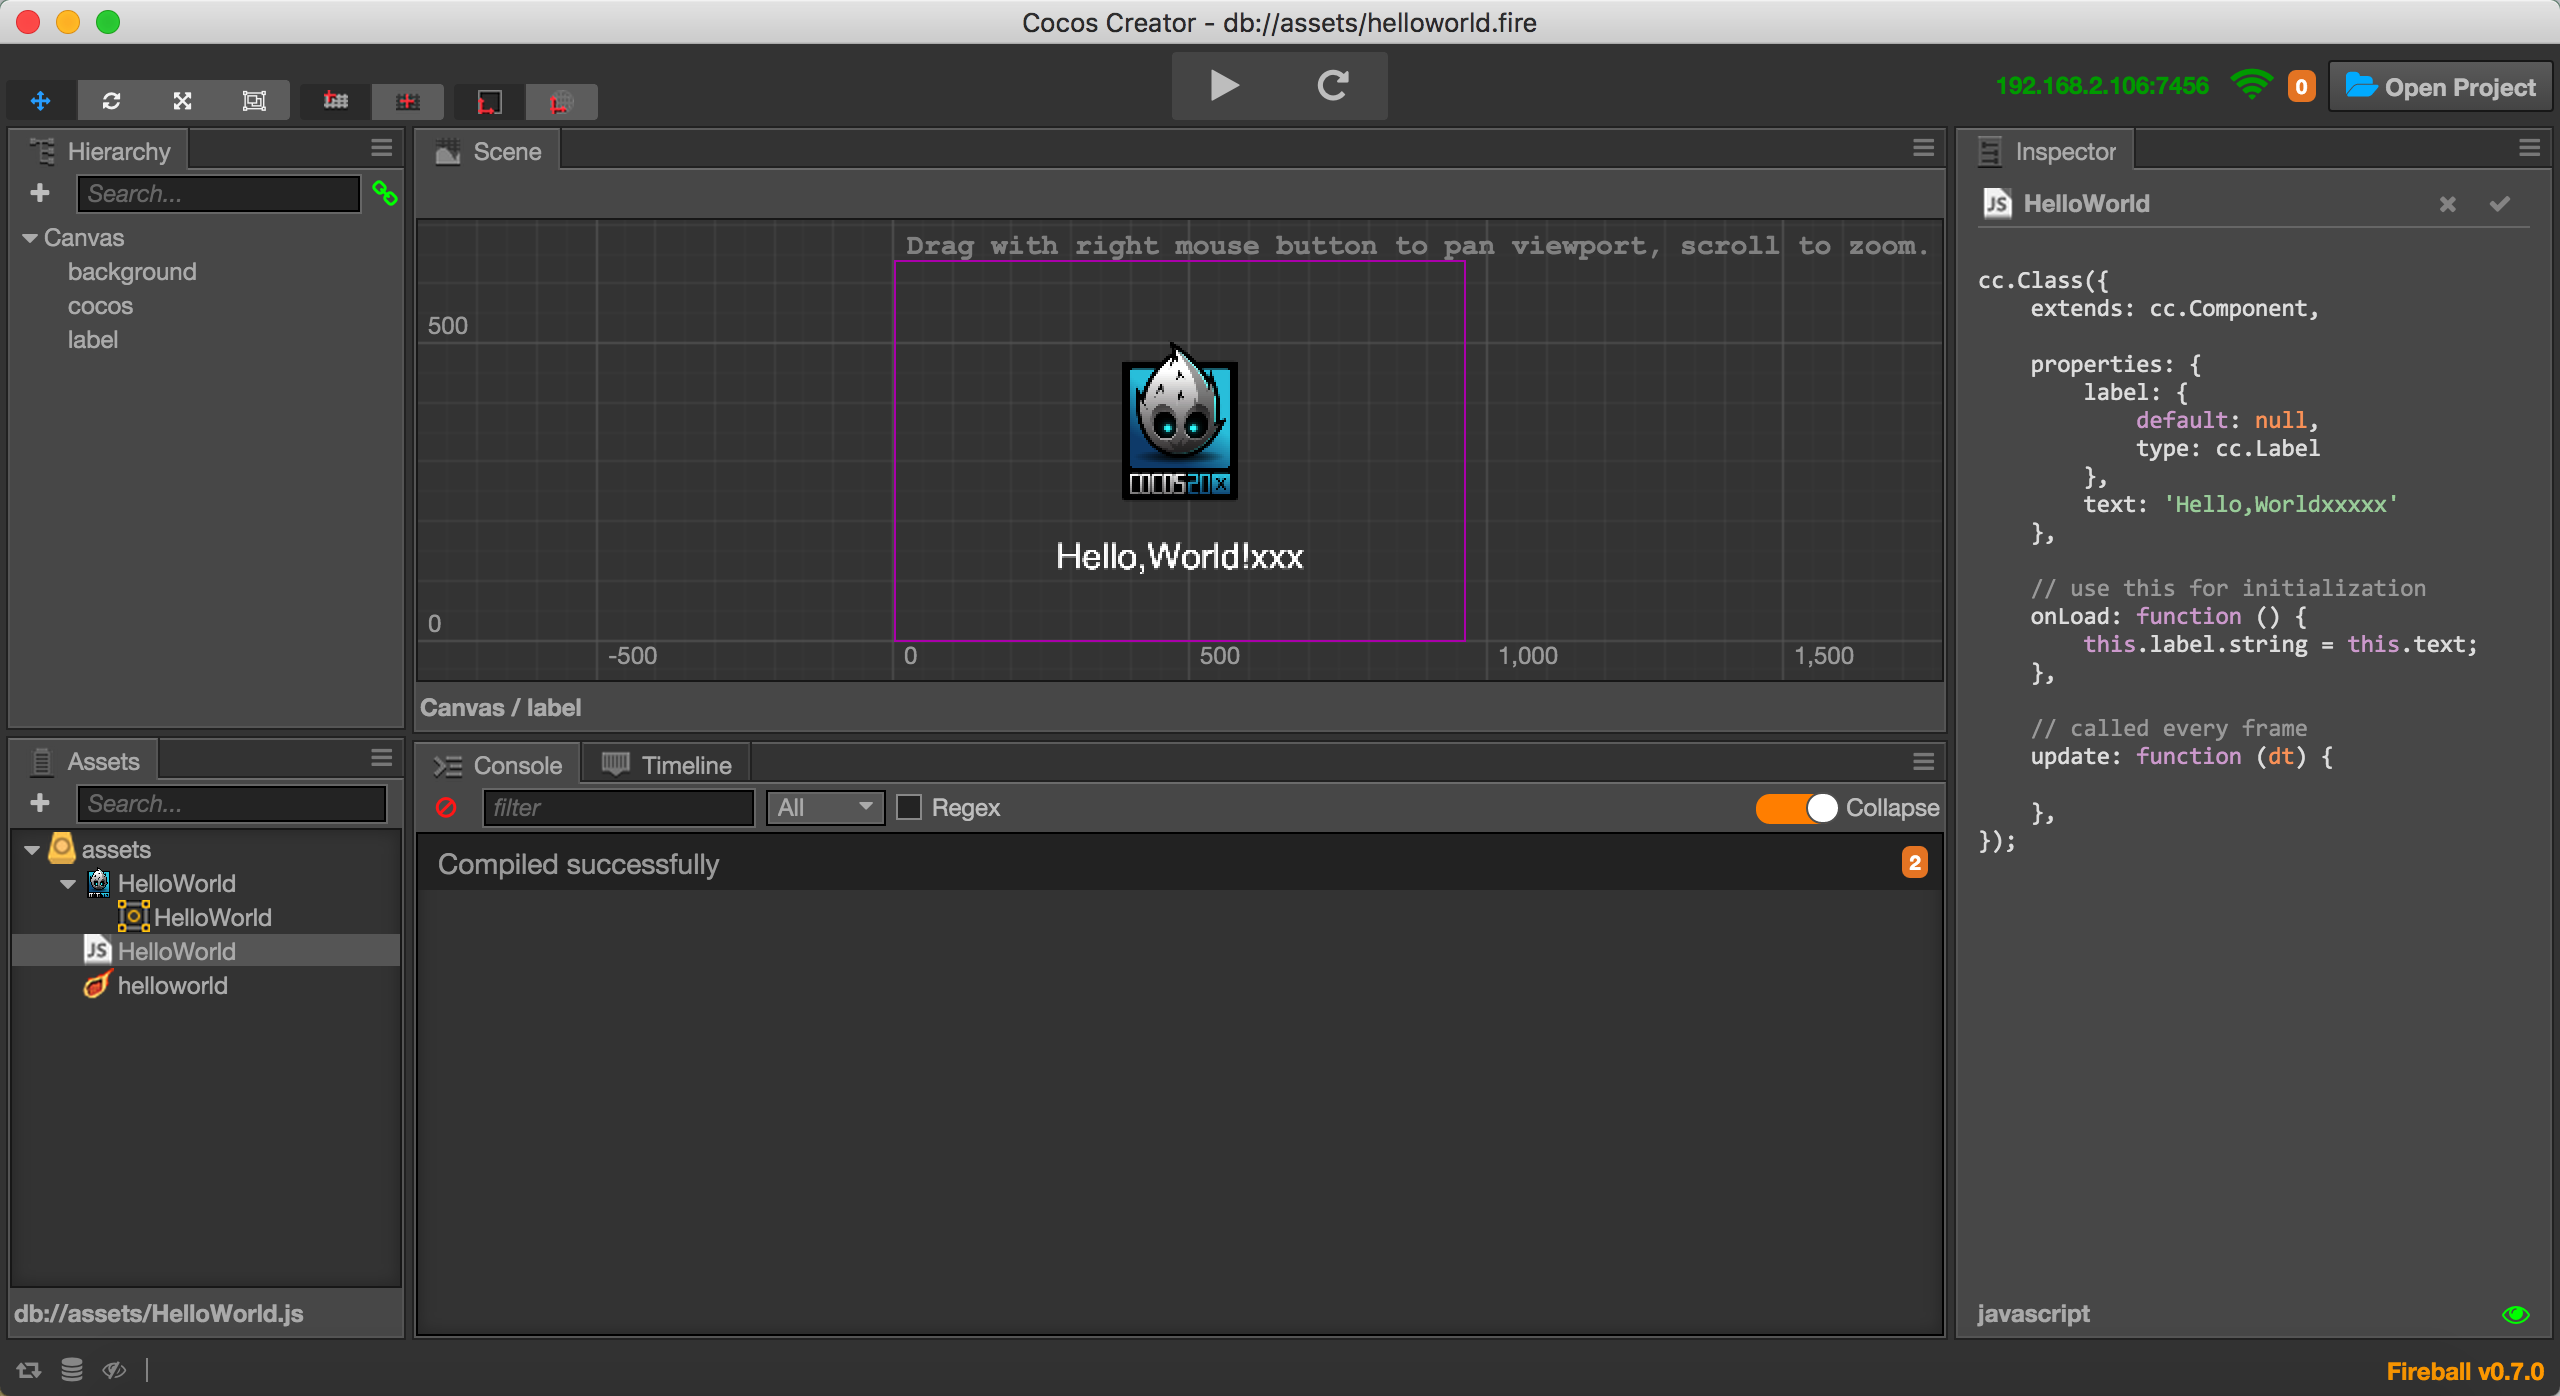This screenshot has width=2560, height=1396.
Task: Open the All log level dropdown
Action: (825, 807)
